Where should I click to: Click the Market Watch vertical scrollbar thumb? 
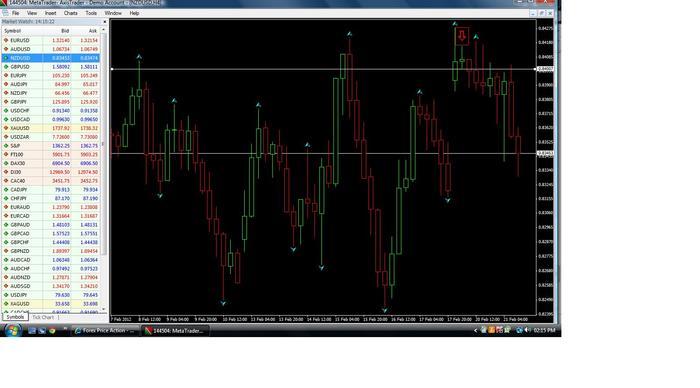point(104,143)
